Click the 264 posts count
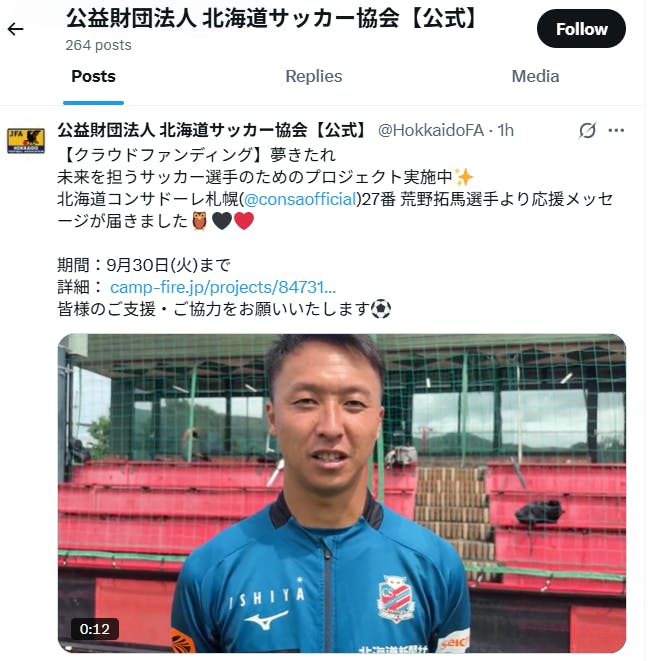Viewport: 656px width, 661px height. [x=98, y=45]
